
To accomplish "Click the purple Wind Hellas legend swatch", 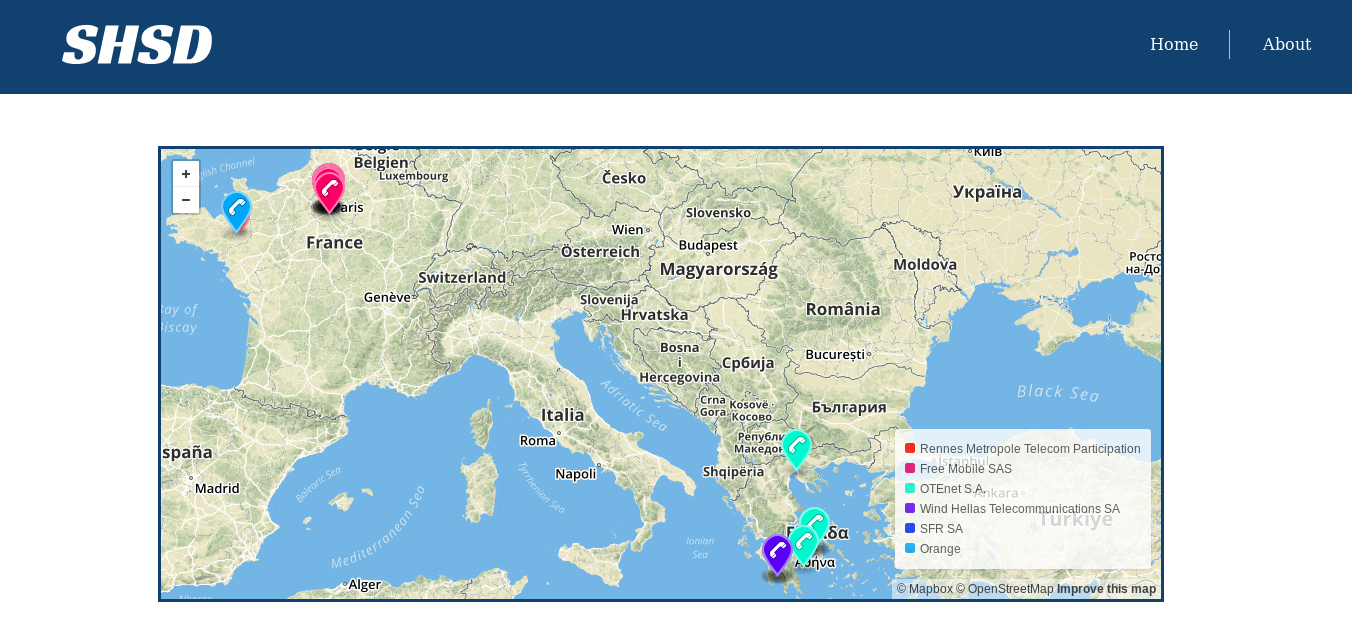I will [910, 508].
